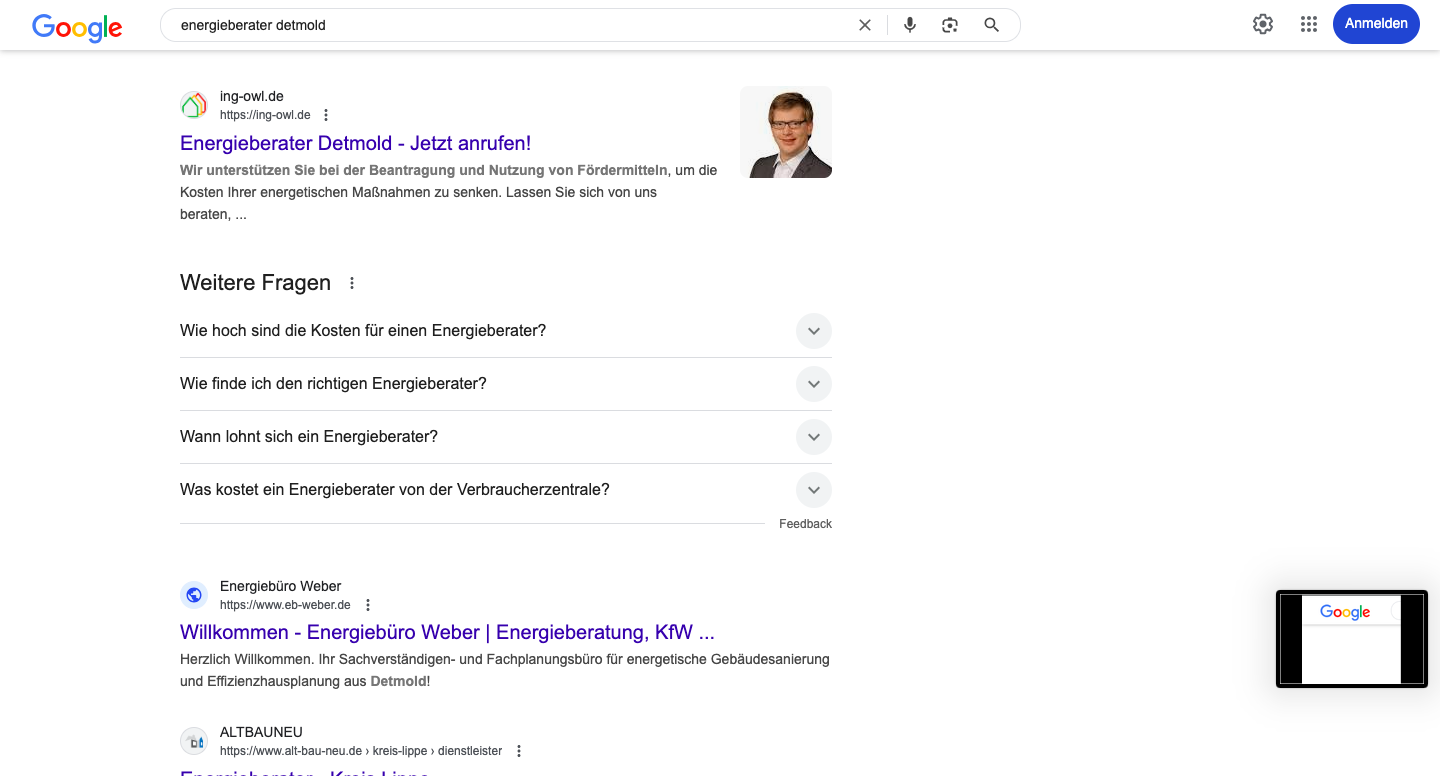
Task: Open the Energiebüro Weber Willkommen result link
Action: point(447,632)
